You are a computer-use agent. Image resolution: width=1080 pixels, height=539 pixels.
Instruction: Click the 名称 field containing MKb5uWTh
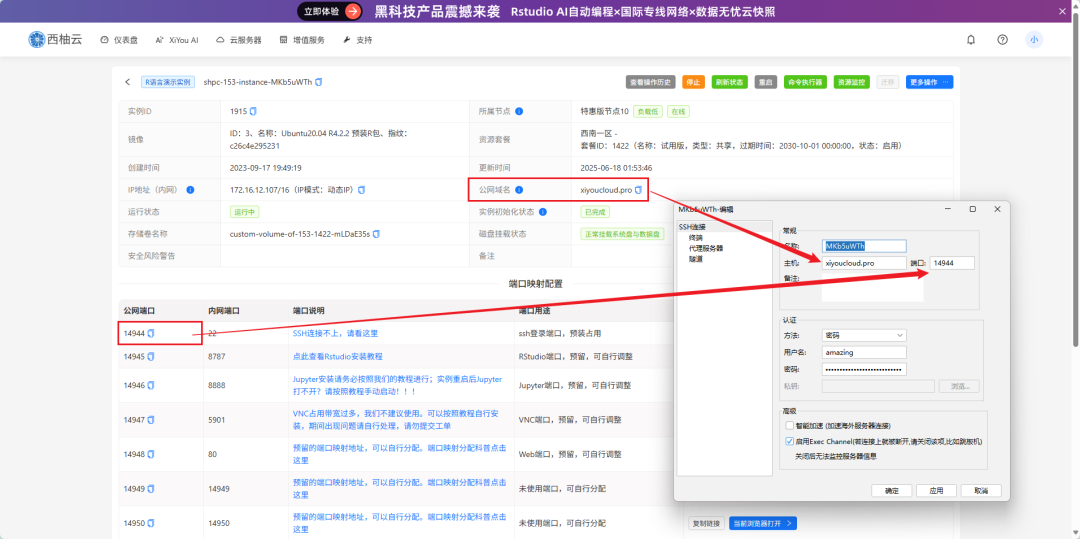(x=864, y=246)
